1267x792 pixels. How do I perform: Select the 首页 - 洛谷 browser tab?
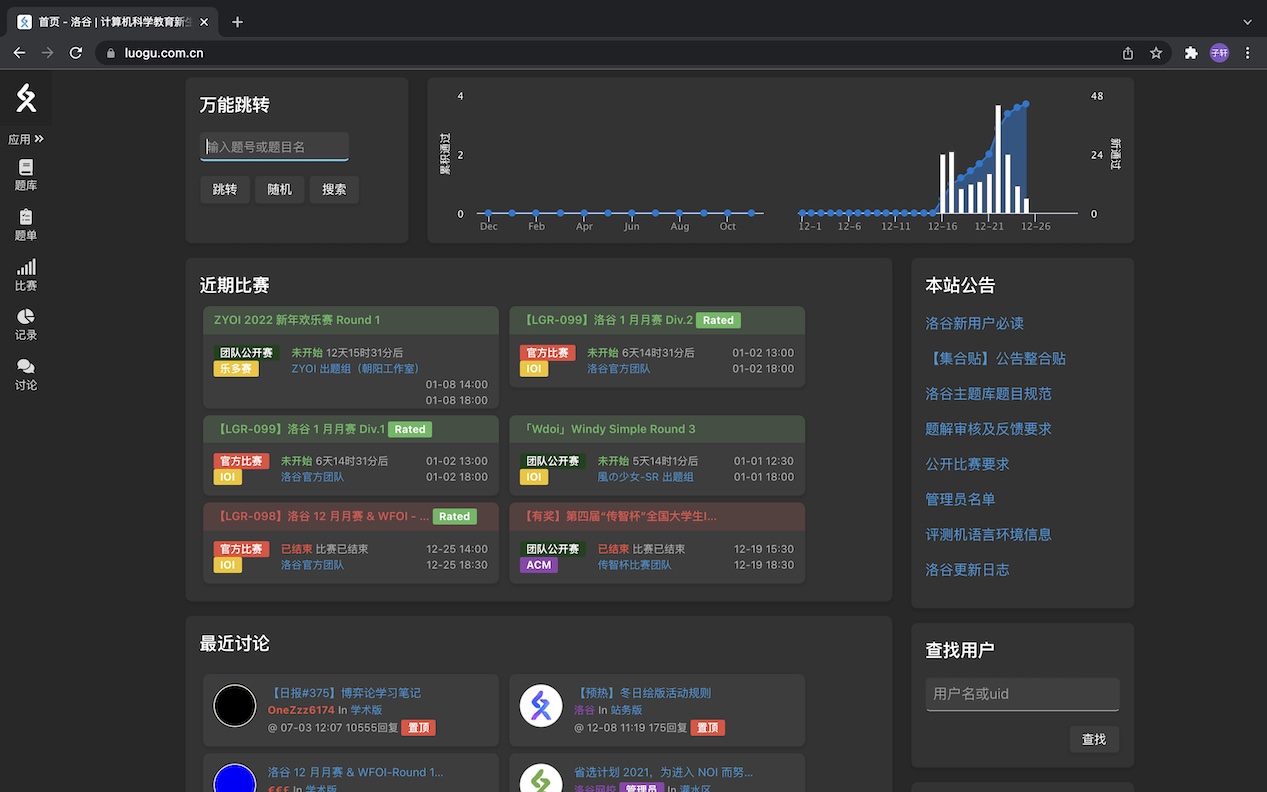[x=110, y=22]
